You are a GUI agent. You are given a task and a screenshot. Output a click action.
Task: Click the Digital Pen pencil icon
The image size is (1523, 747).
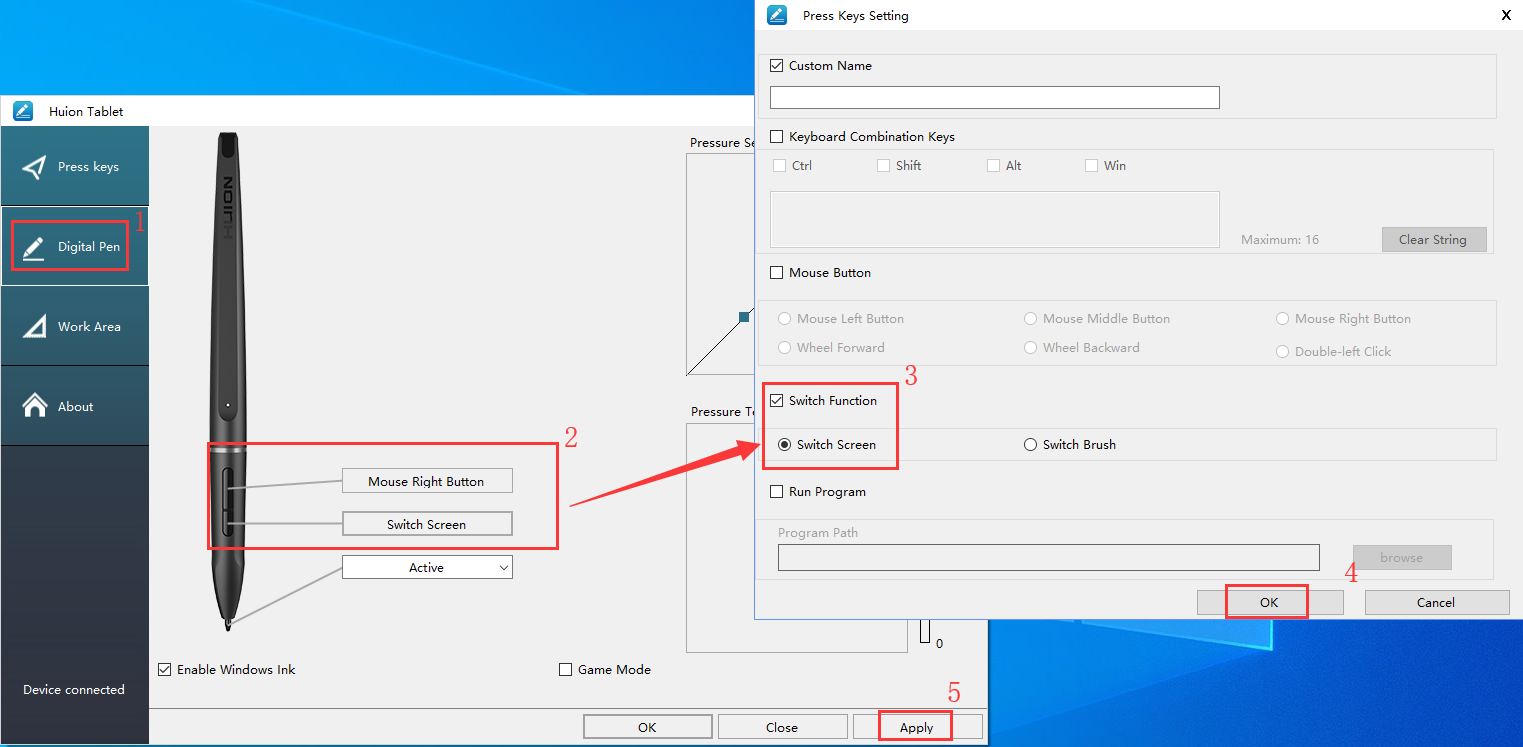coord(34,247)
